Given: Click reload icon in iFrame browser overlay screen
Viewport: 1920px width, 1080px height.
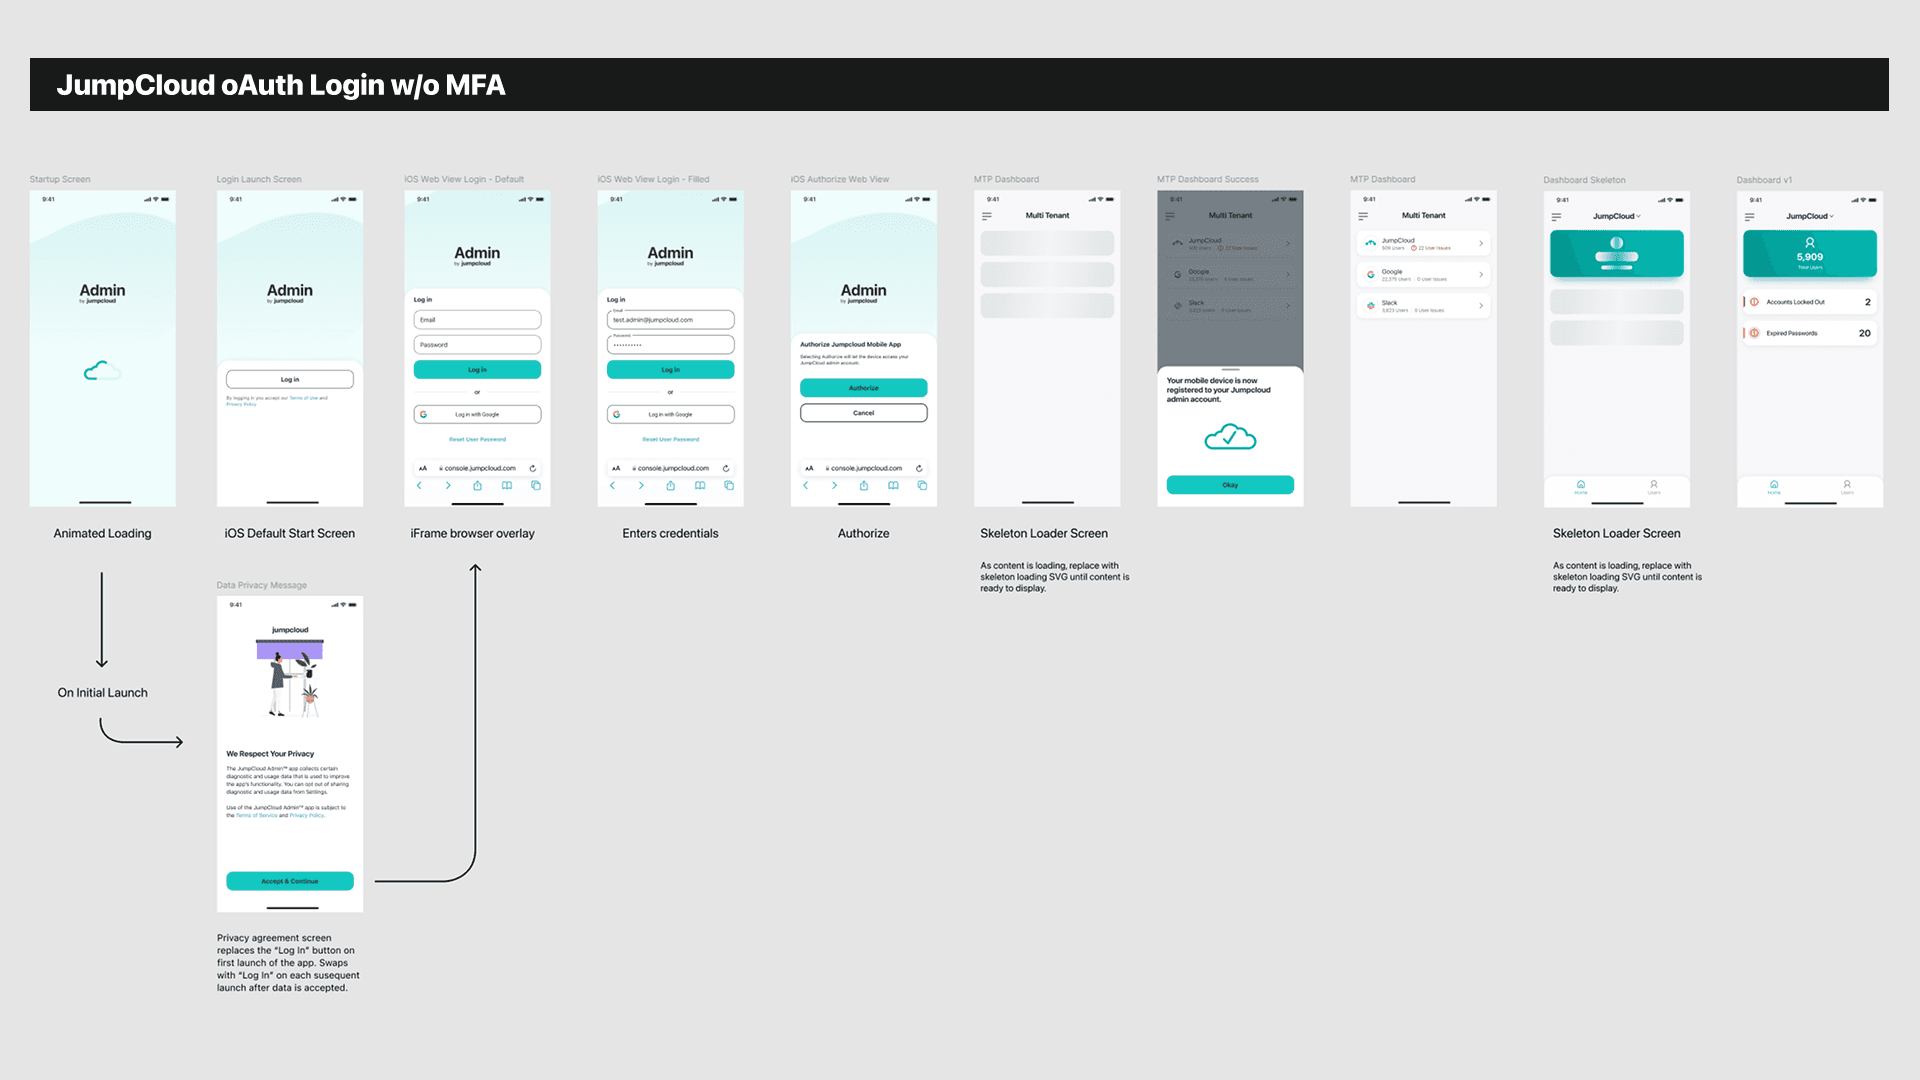Looking at the screenshot, I should [533, 468].
